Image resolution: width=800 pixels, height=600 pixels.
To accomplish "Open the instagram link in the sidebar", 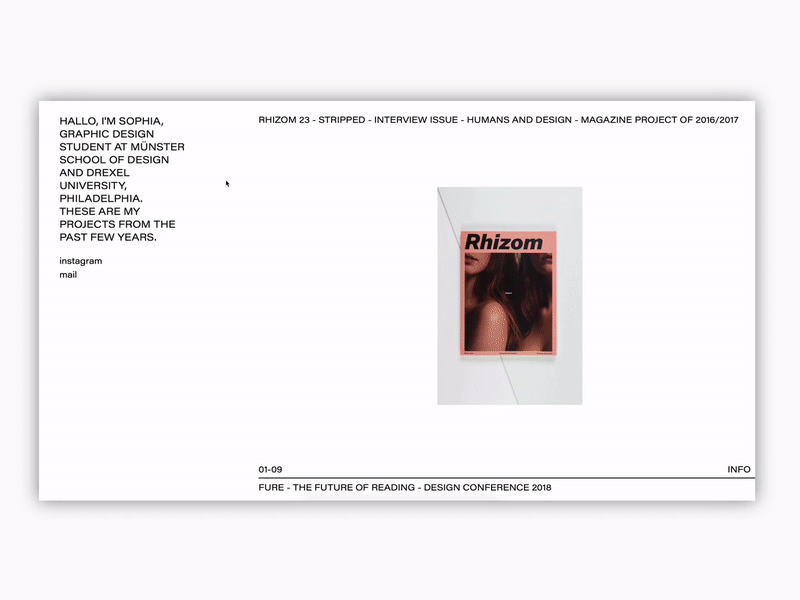I will pyautogui.click(x=80, y=261).
